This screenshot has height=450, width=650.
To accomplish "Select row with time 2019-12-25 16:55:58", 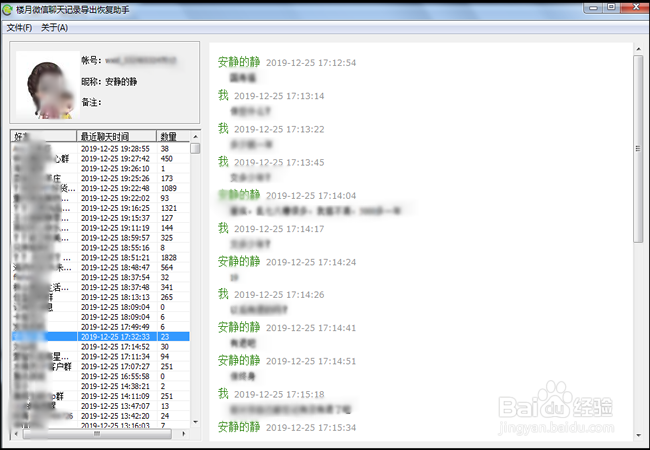I will point(100,377).
